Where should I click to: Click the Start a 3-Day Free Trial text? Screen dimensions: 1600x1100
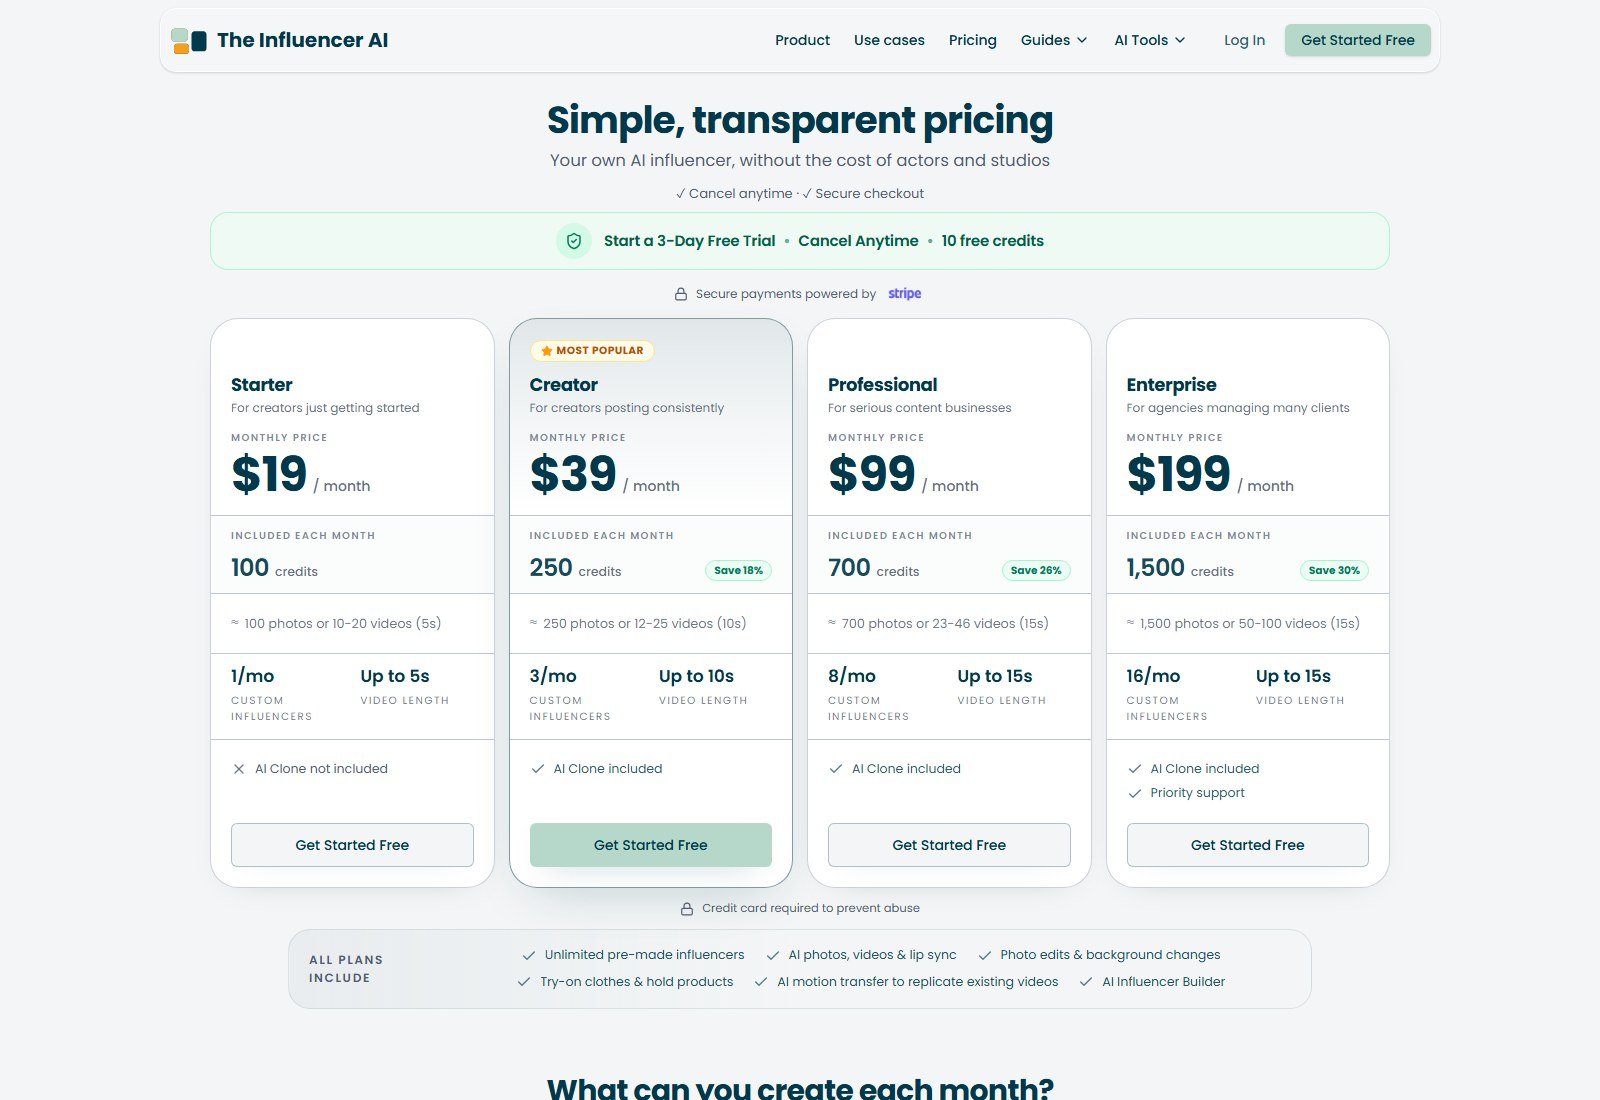(x=689, y=241)
